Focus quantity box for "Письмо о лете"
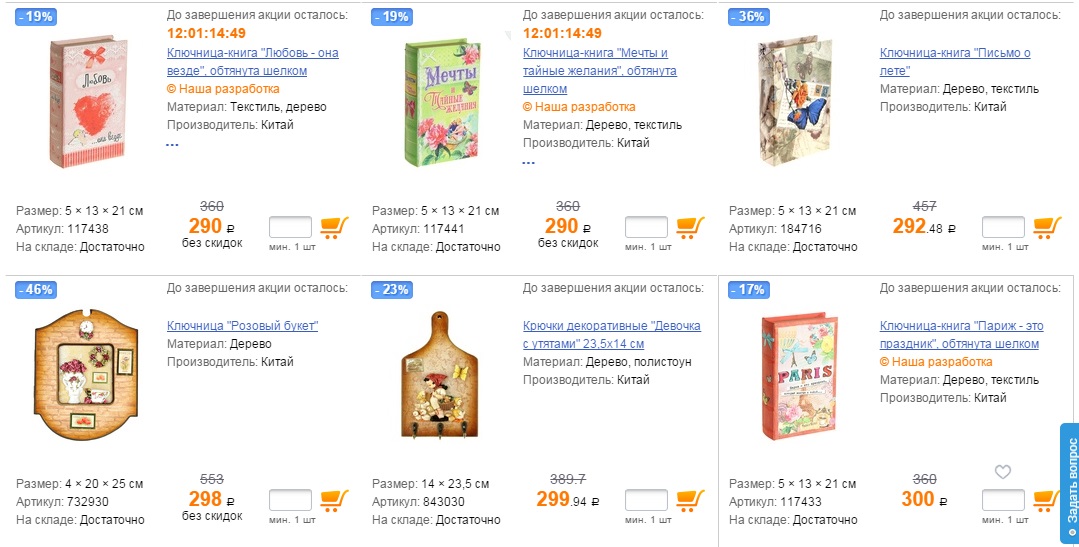The height and width of the screenshot is (547, 1079). [x=1003, y=228]
